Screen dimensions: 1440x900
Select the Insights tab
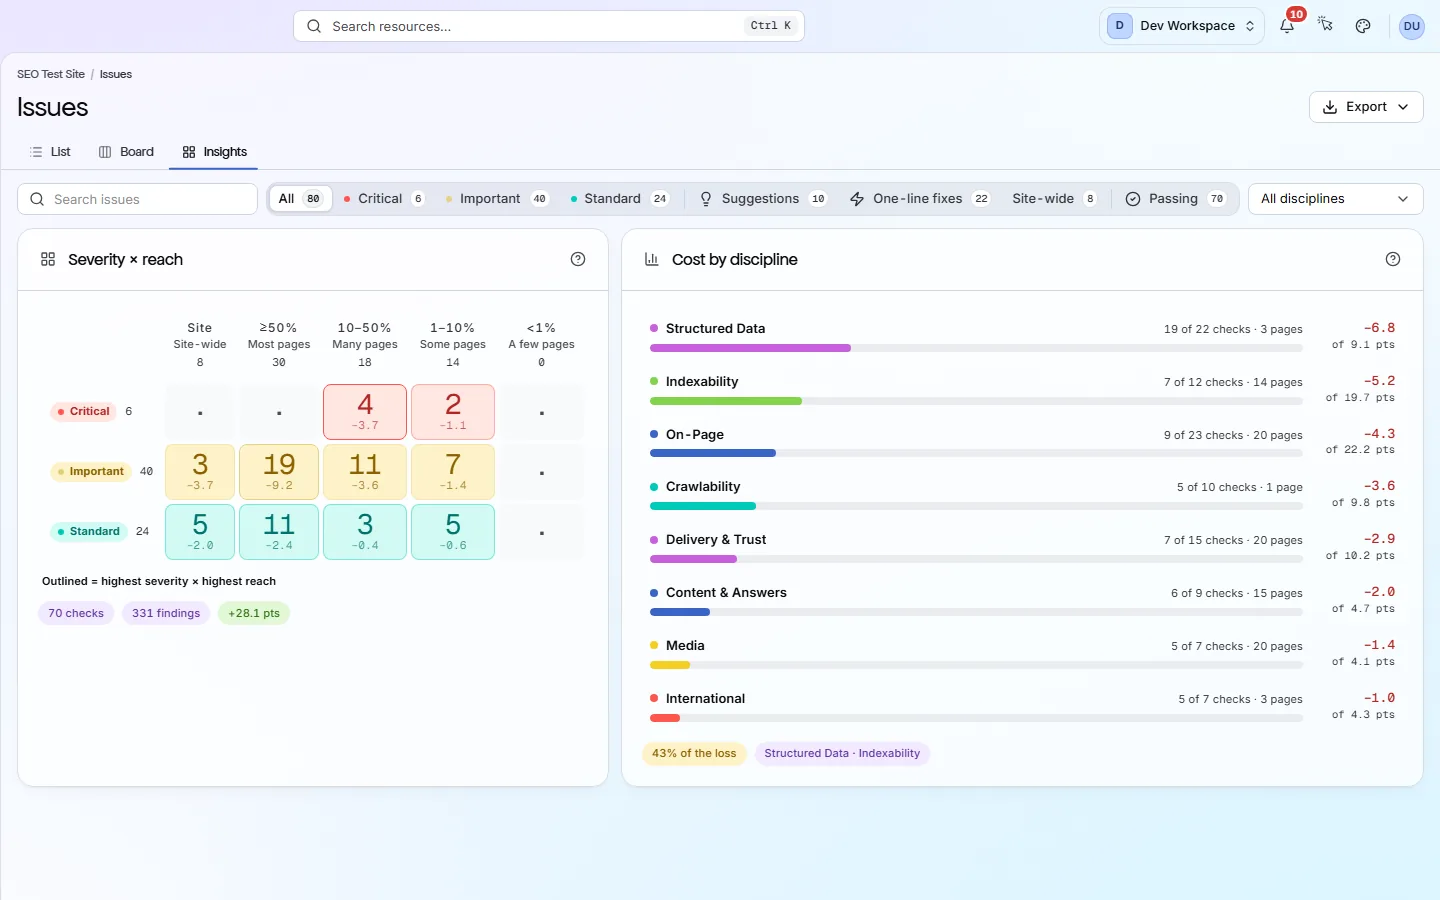click(x=214, y=152)
